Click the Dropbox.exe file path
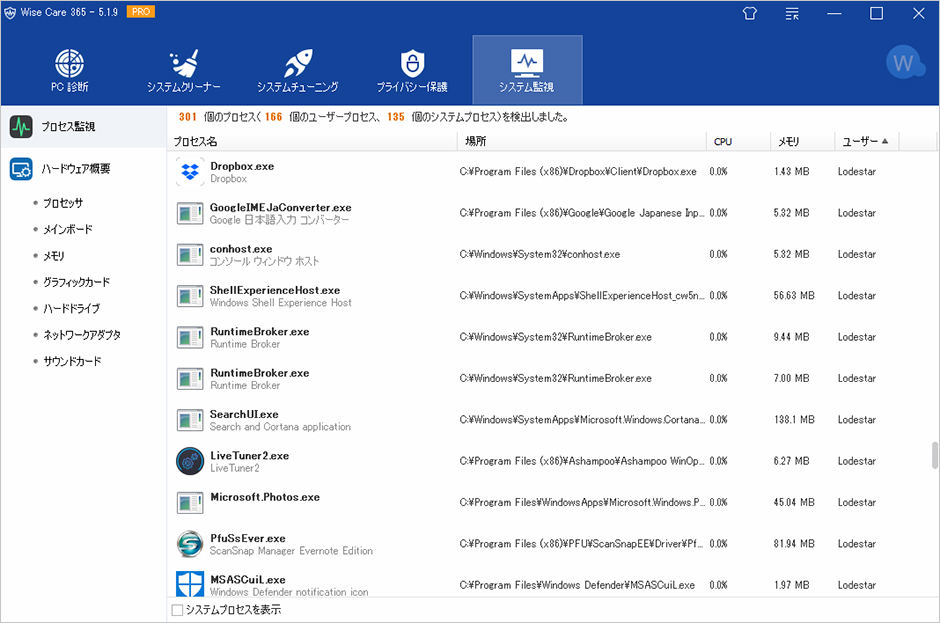This screenshot has width=940, height=623. click(578, 172)
